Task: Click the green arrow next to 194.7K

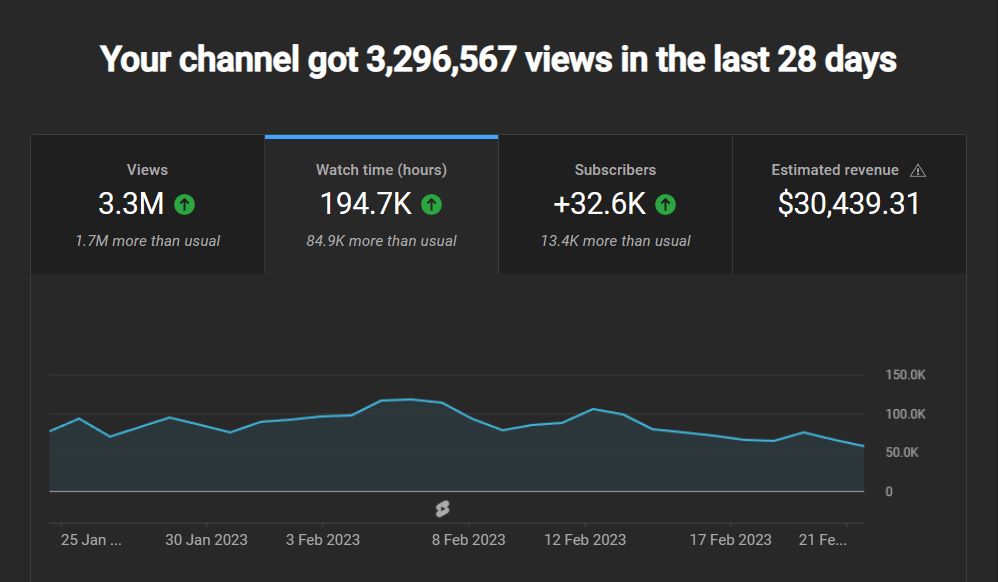Action: [431, 204]
